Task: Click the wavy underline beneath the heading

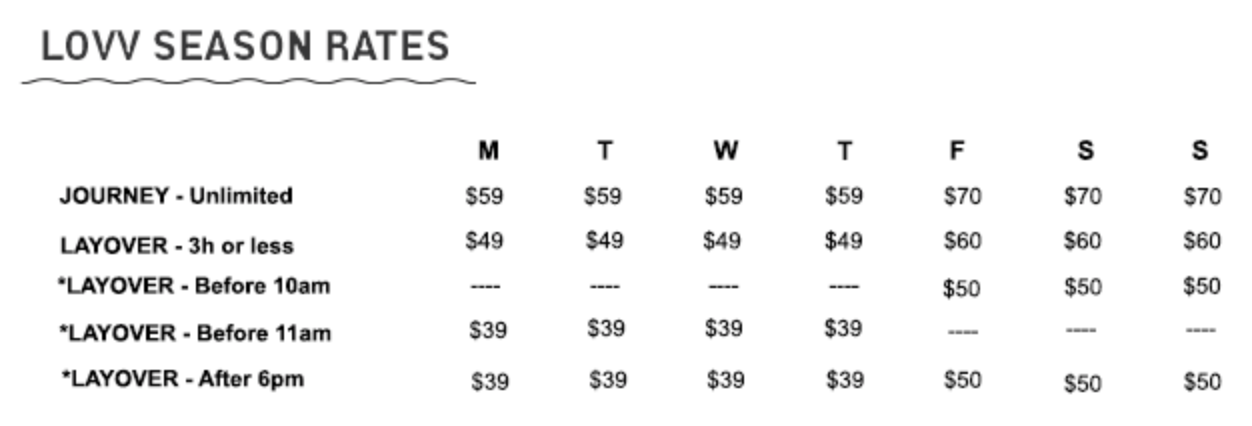Action: point(248,81)
